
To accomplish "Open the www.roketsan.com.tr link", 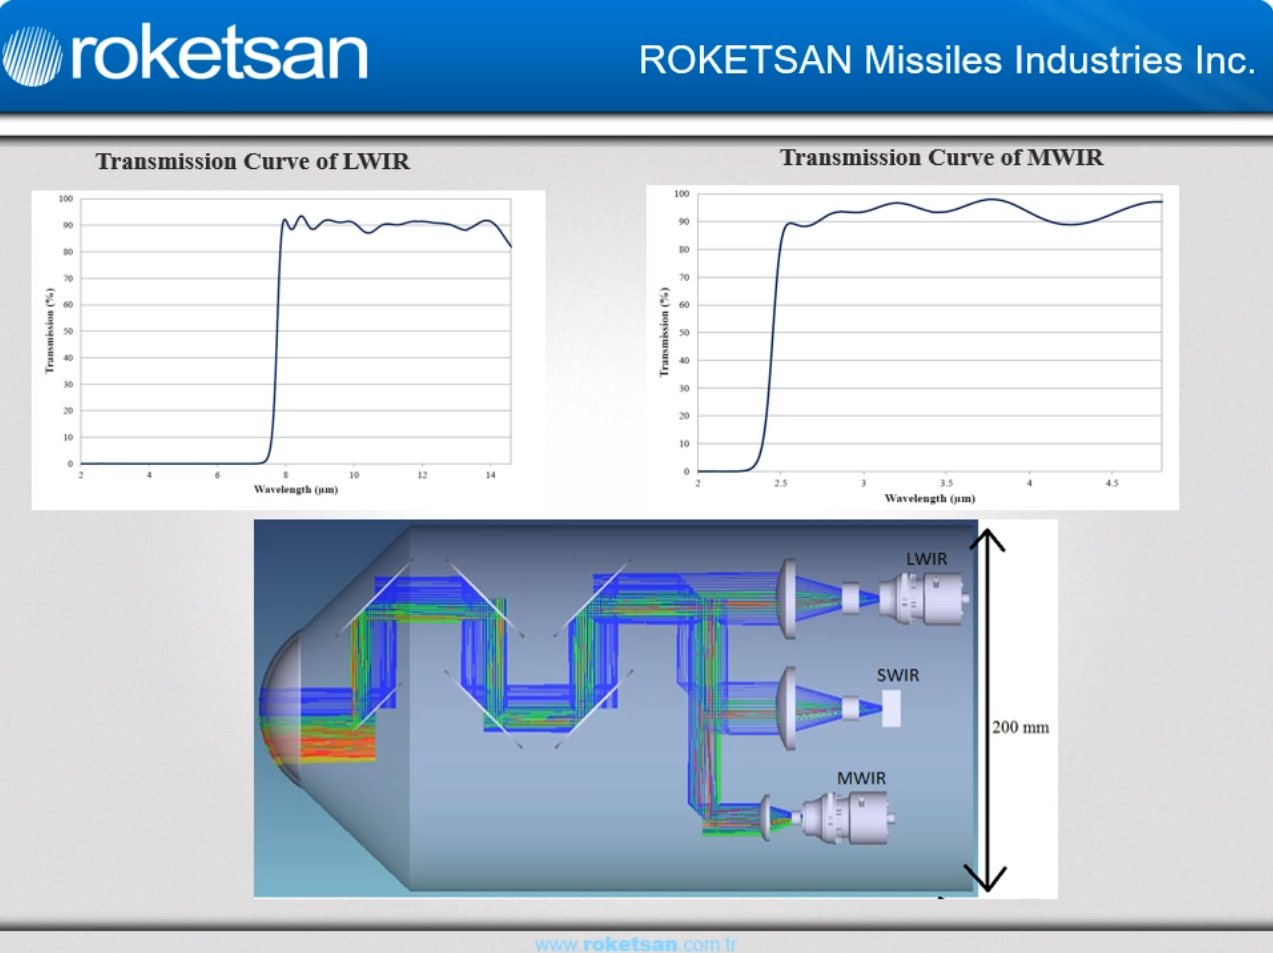I will tap(636, 944).
